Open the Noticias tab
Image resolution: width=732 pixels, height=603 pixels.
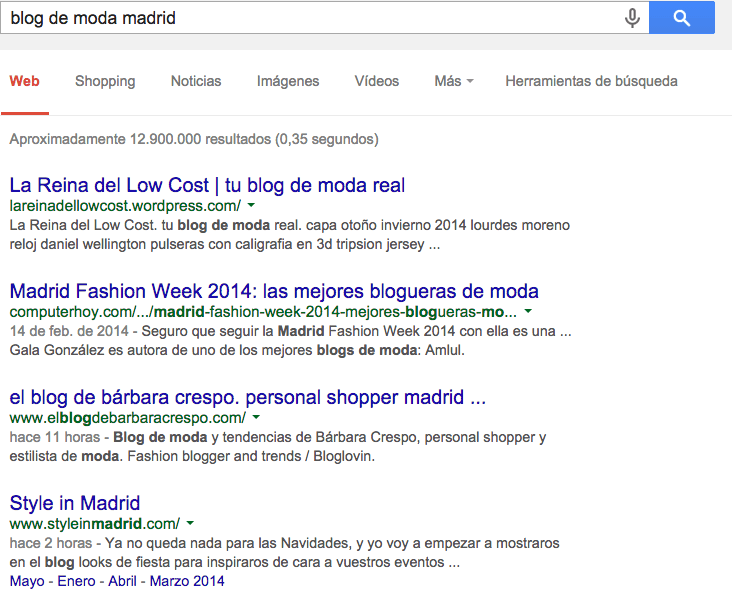coord(196,81)
